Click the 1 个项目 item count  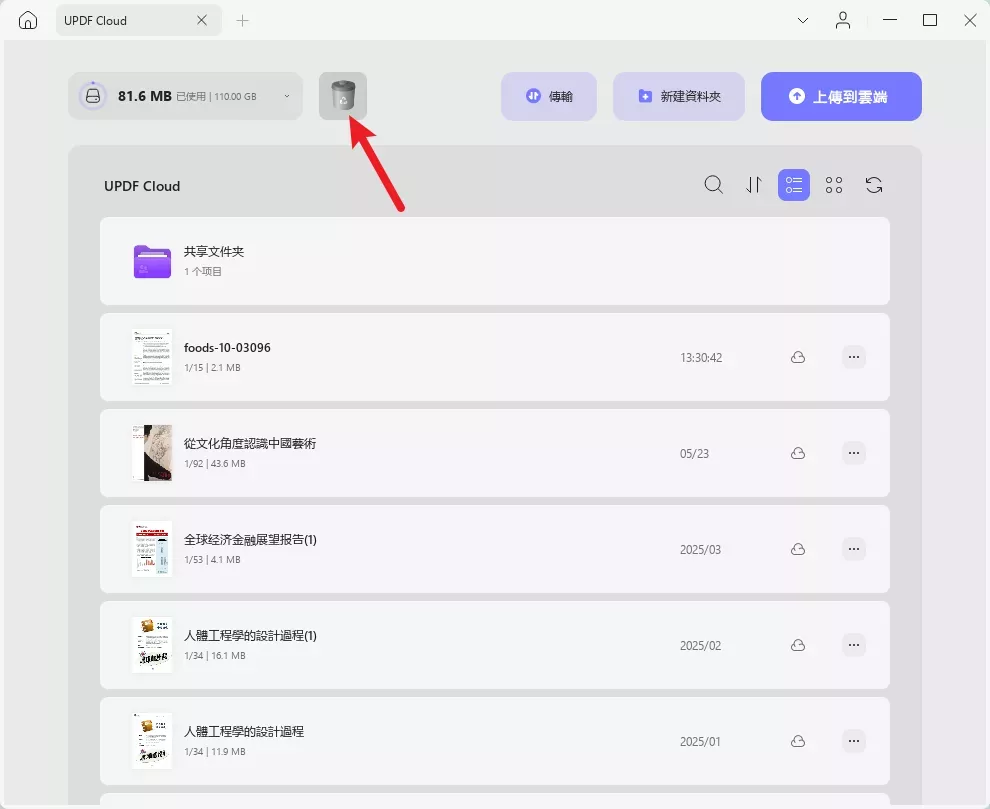coord(203,272)
